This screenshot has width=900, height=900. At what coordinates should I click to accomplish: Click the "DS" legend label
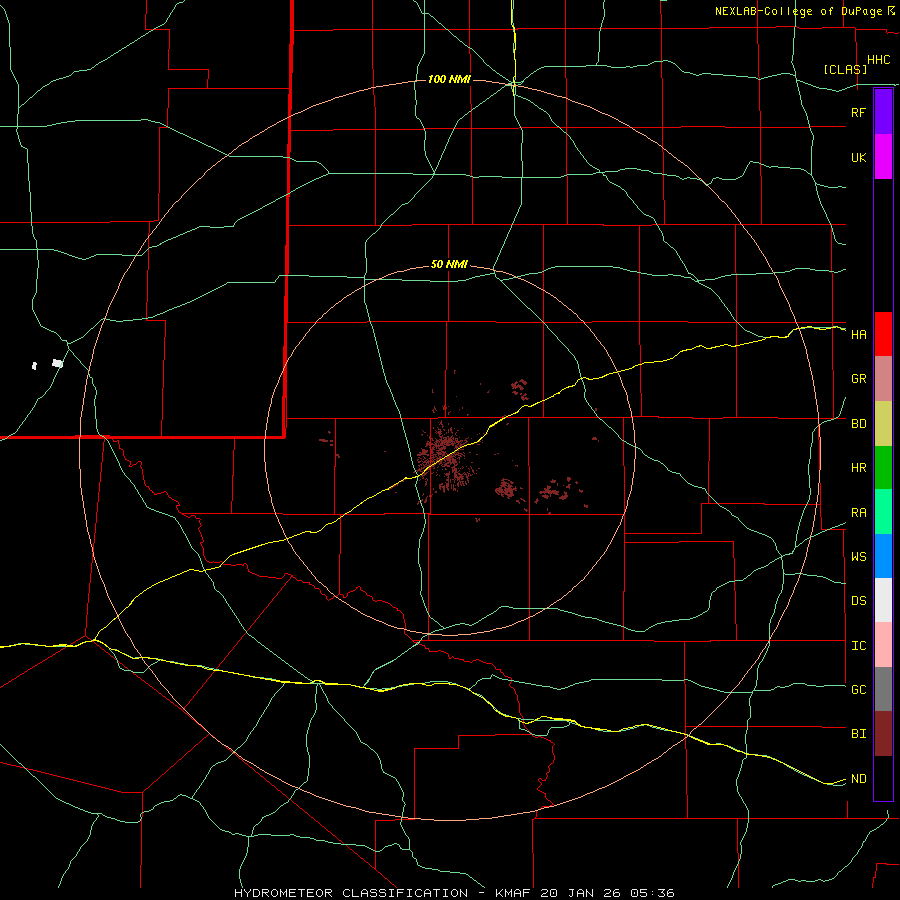(858, 601)
